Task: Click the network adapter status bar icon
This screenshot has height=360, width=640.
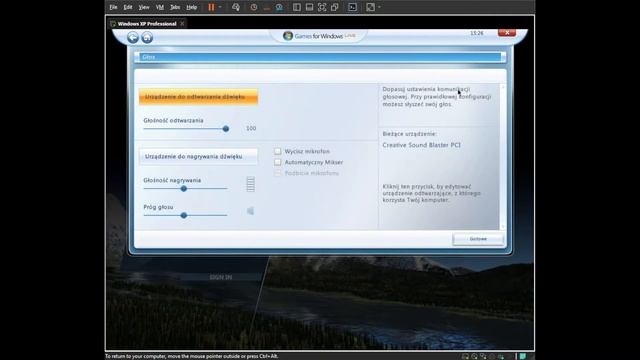Action: [483, 356]
